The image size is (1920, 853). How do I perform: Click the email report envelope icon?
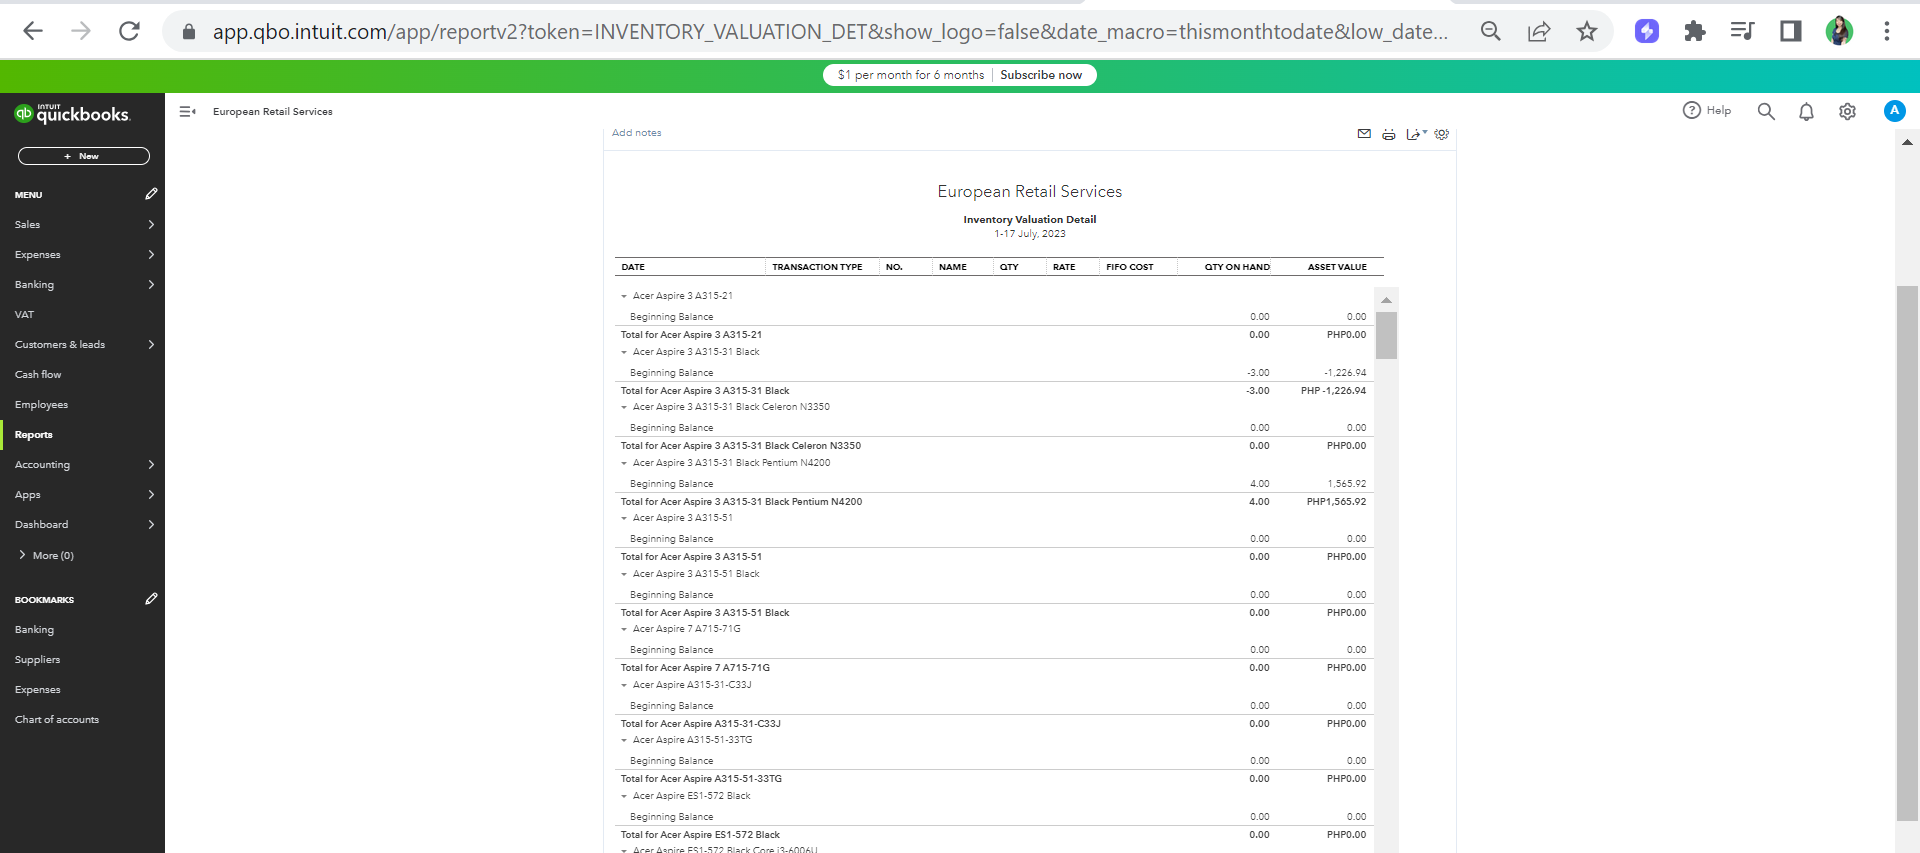[1364, 134]
